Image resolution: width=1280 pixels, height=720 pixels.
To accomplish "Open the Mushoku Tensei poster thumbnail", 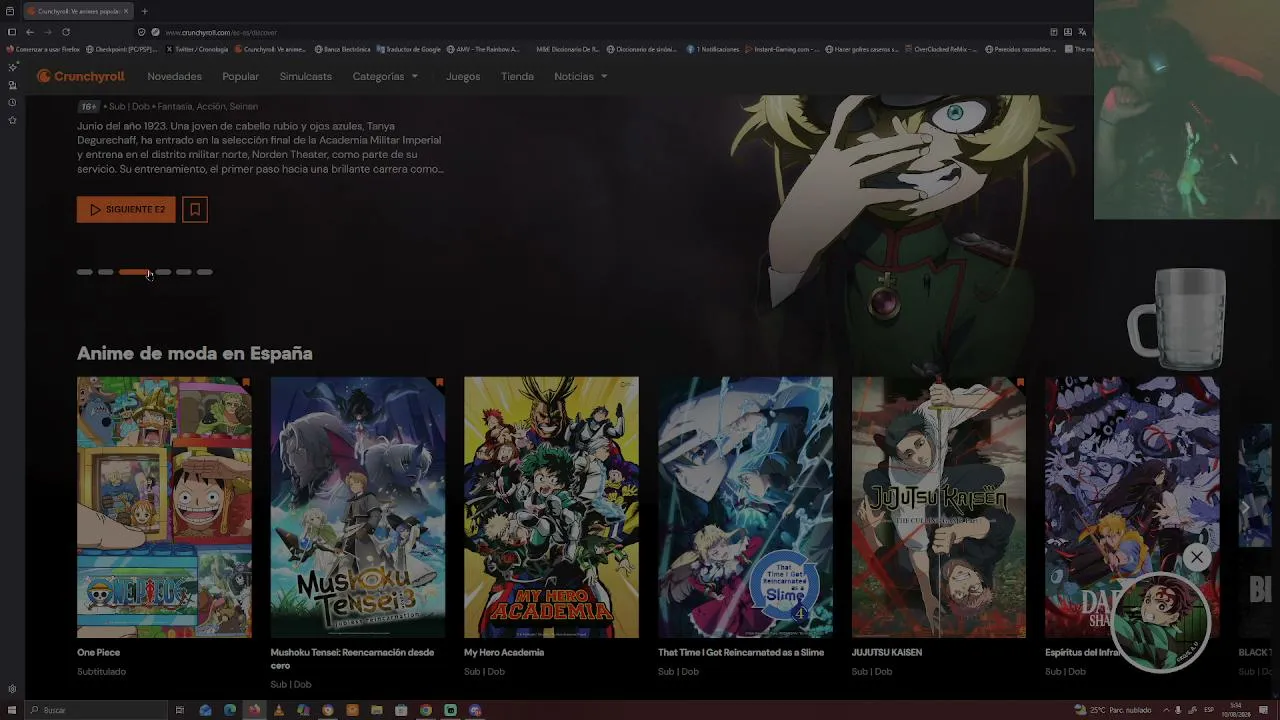I will click(358, 507).
